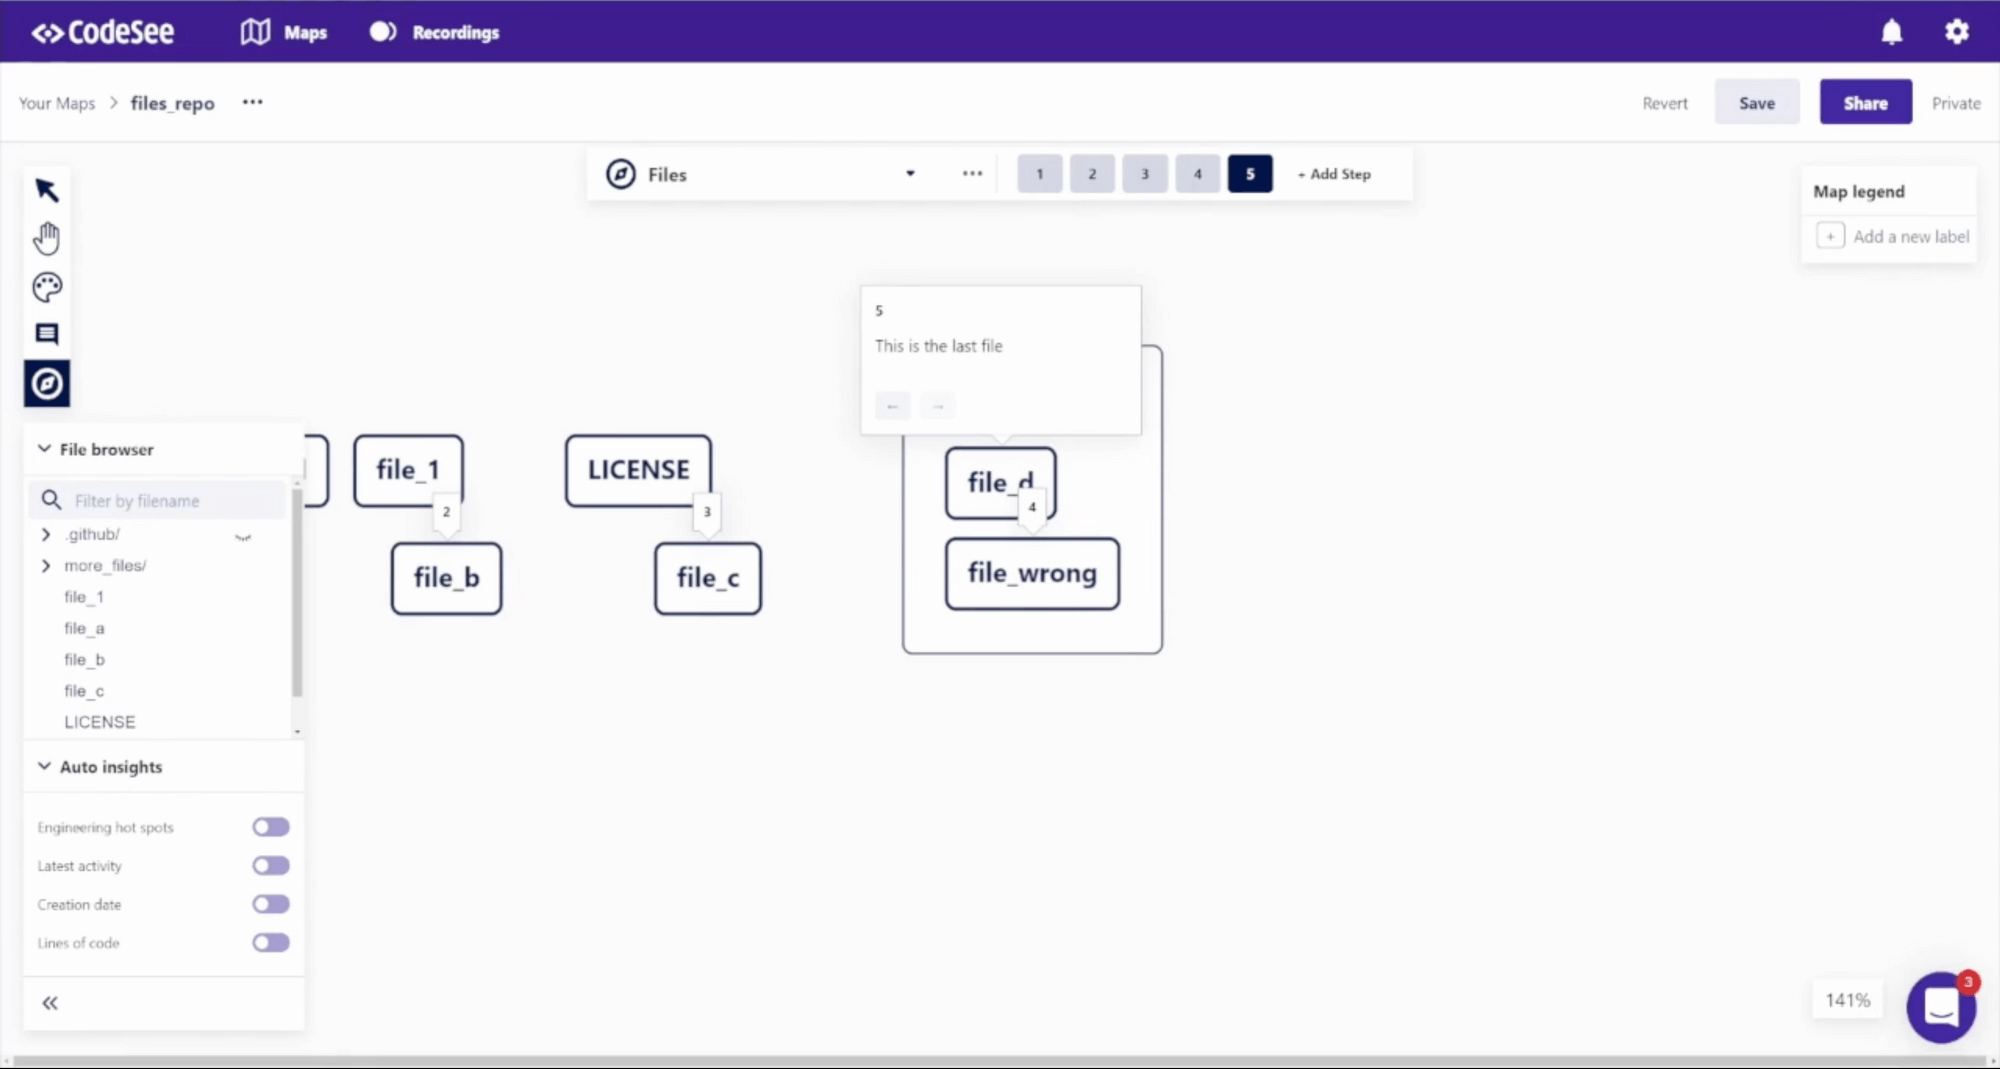Image resolution: width=2000 pixels, height=1069 pixels.
Task: Open the Files tour dropdown
Action: click(x=909, y=173)
